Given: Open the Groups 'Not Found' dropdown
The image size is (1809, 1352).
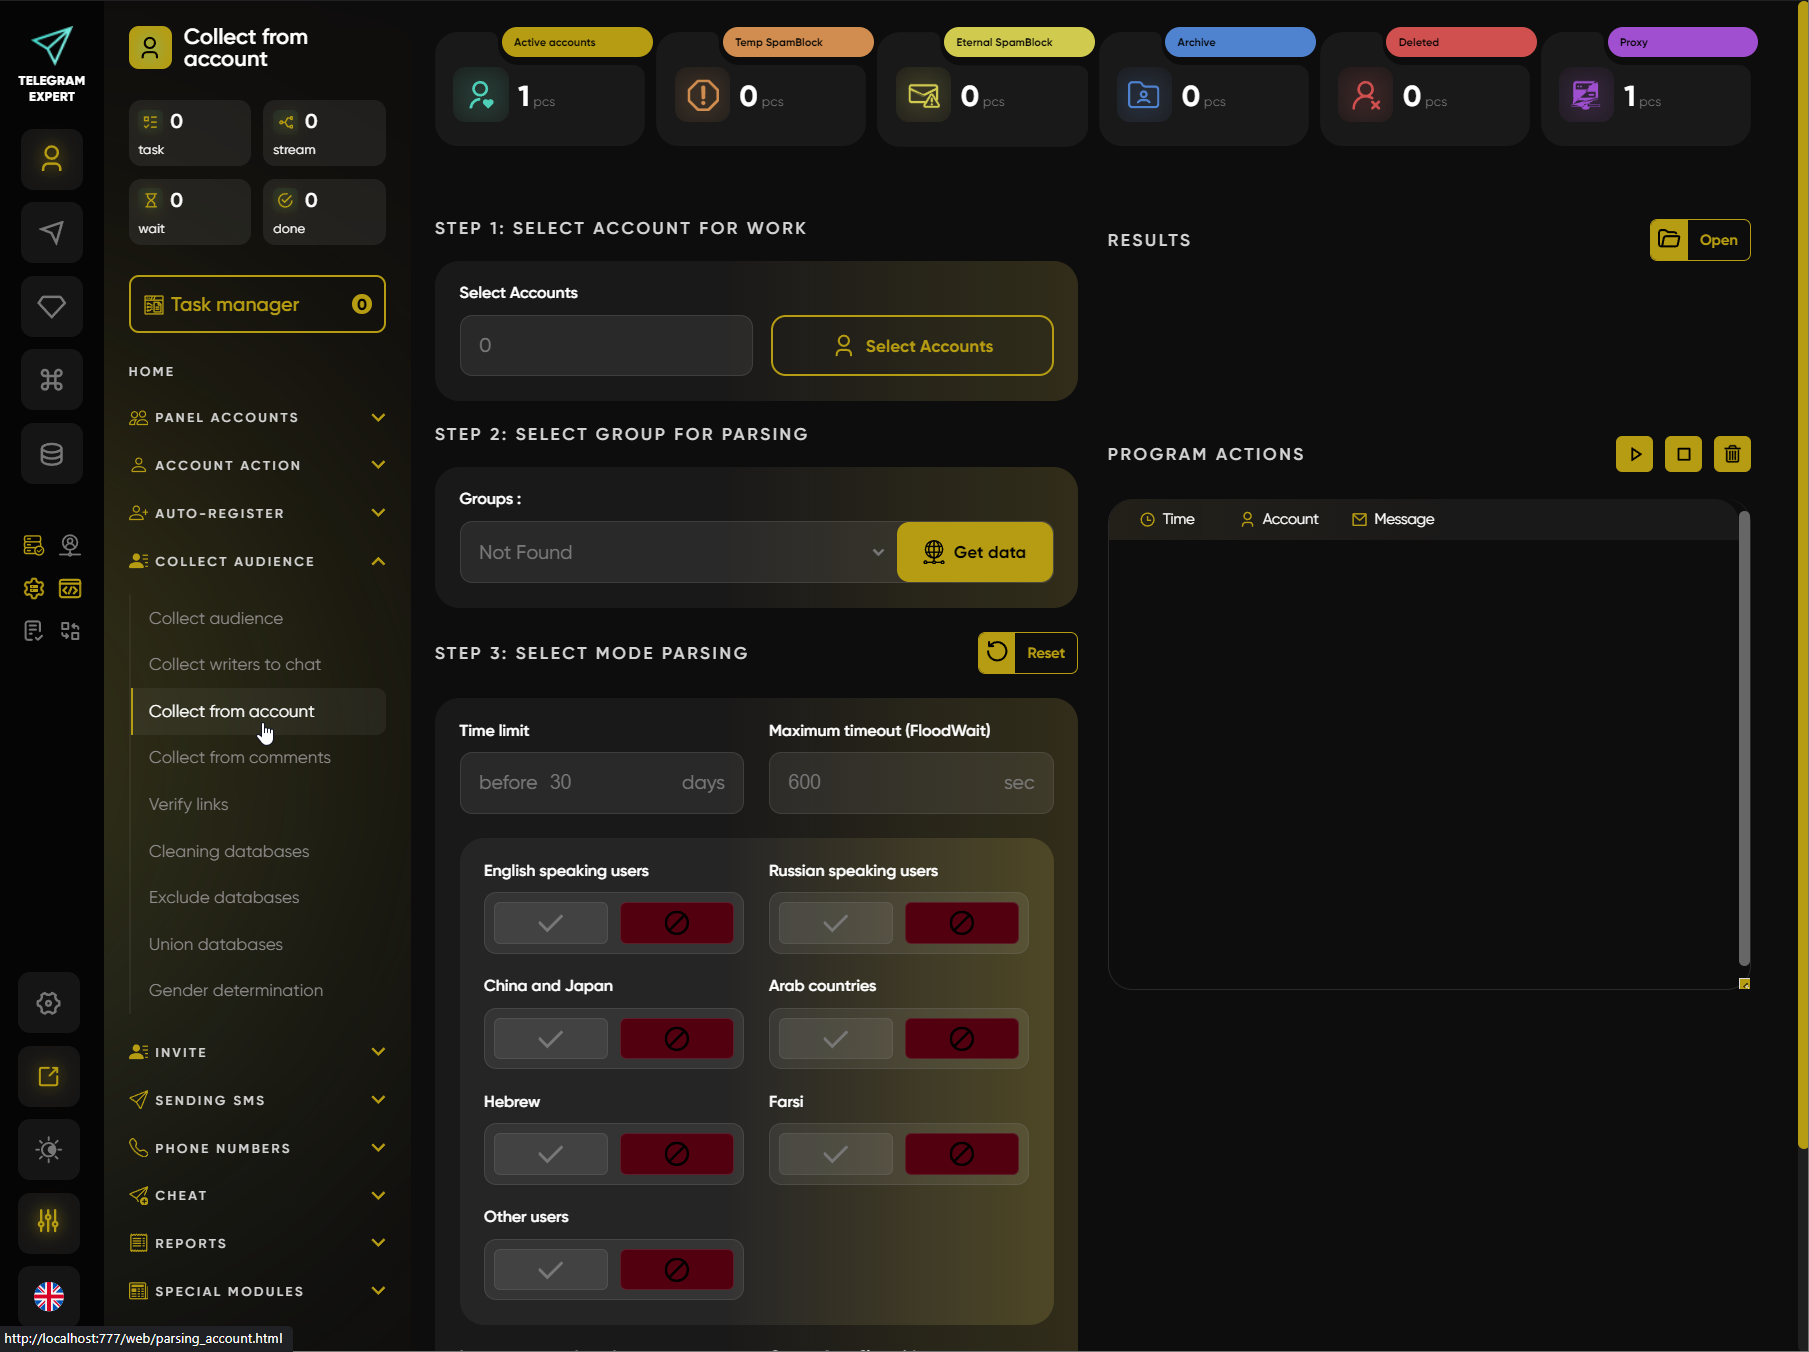Looking at the screenshot, I should [678, 552].
